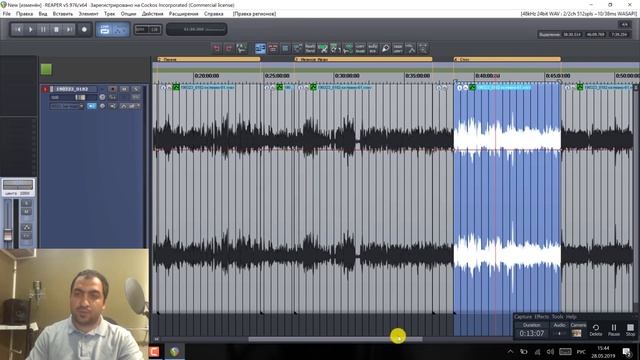Click the second red toolbar icon
Image resolution: width=640 pixels, height=360 pixels.
pyautogui.click(x=229, y=49)
